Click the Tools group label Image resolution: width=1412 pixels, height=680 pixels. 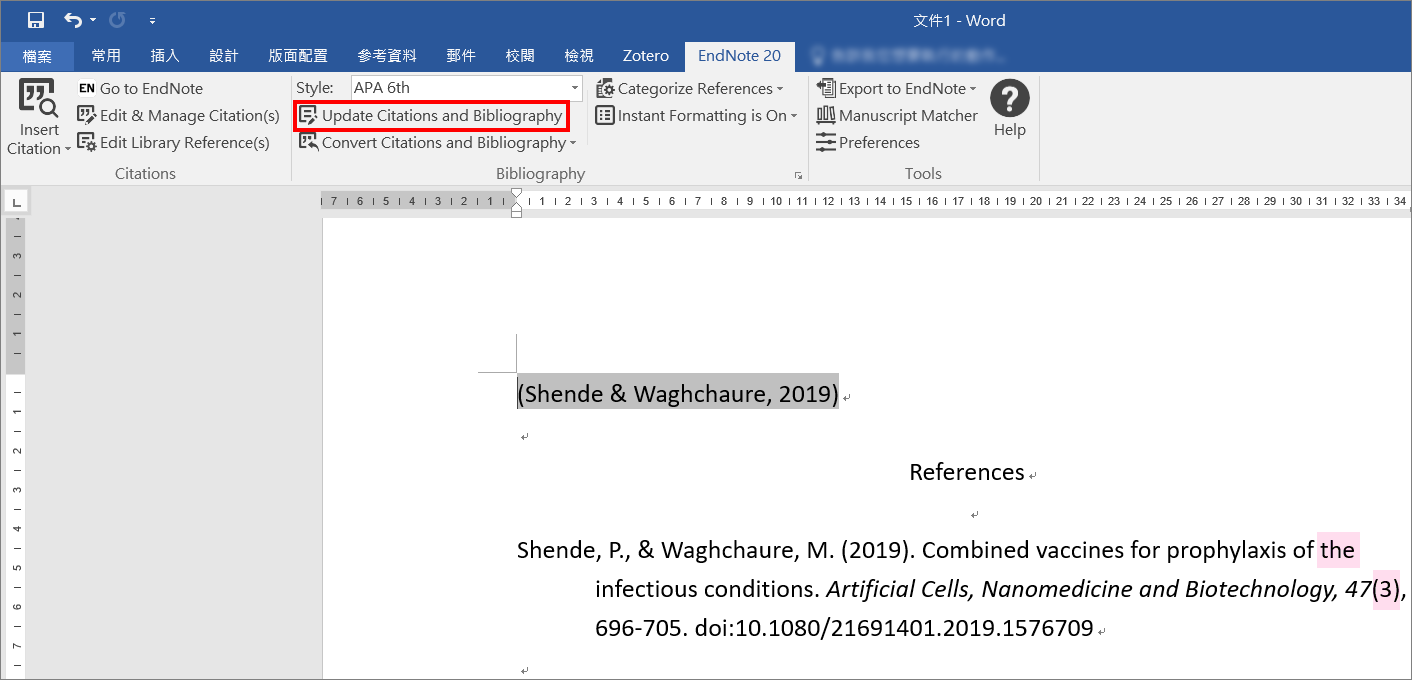tap(923, 174)
